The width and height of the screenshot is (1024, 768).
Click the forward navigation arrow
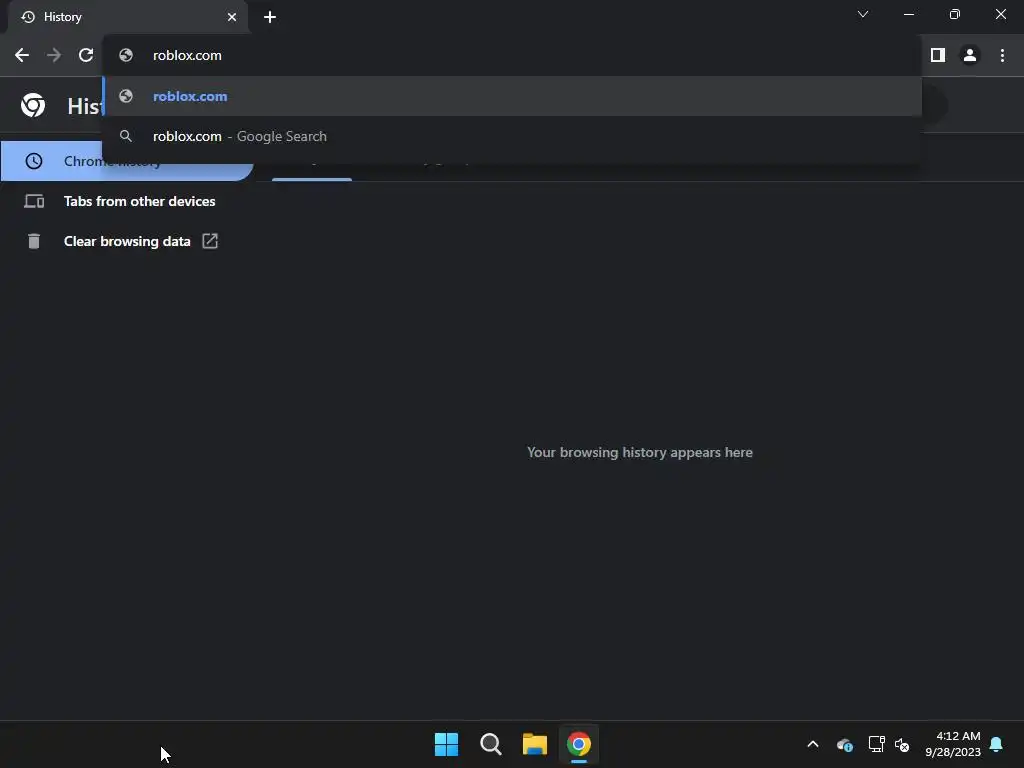pyautogui.click(x=54, y=56)
